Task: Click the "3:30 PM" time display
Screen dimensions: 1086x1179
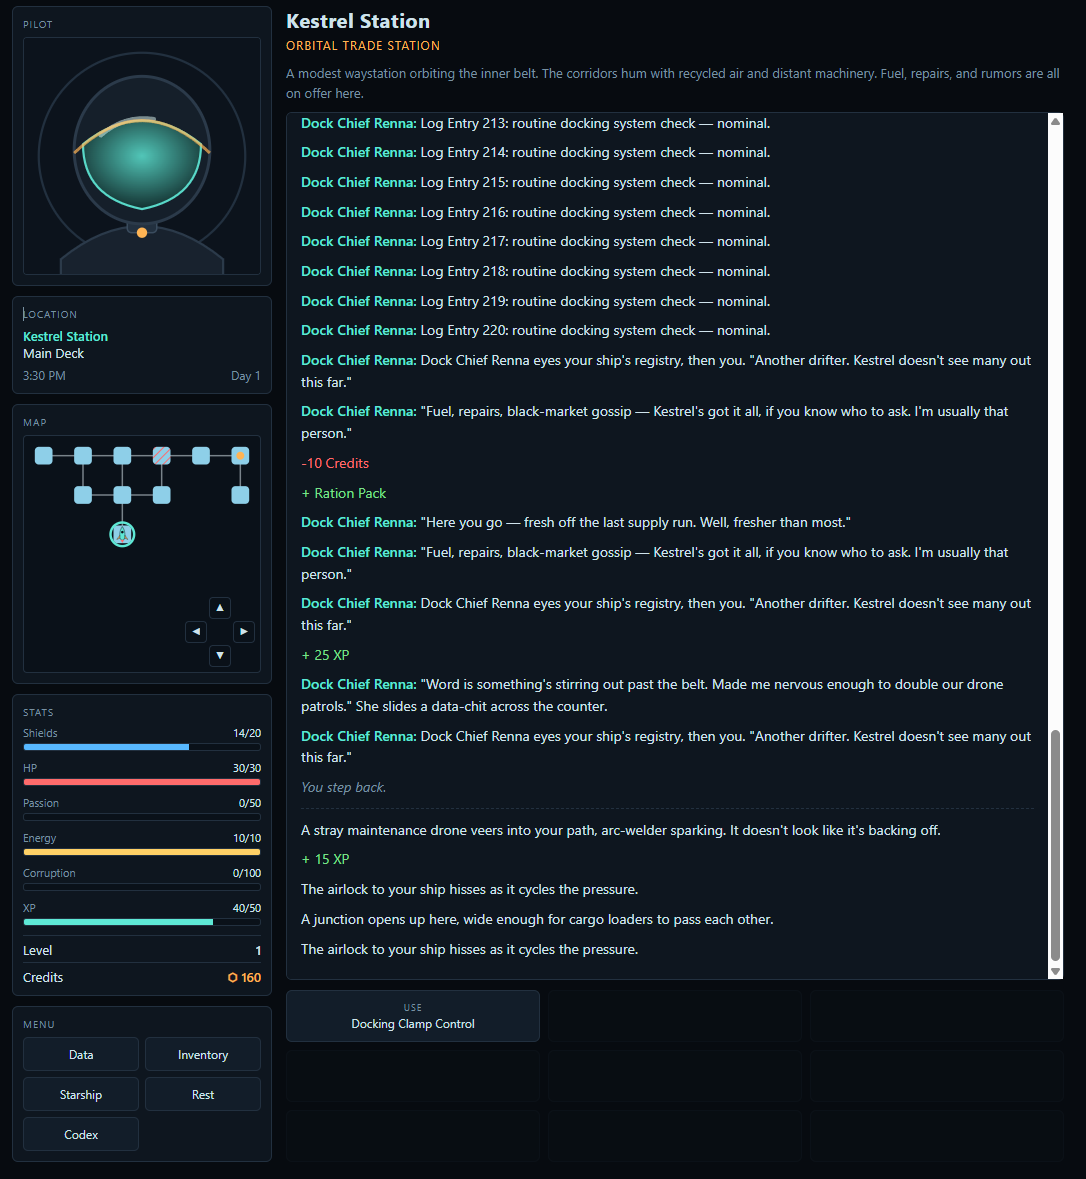Action: tap(44, 375)
